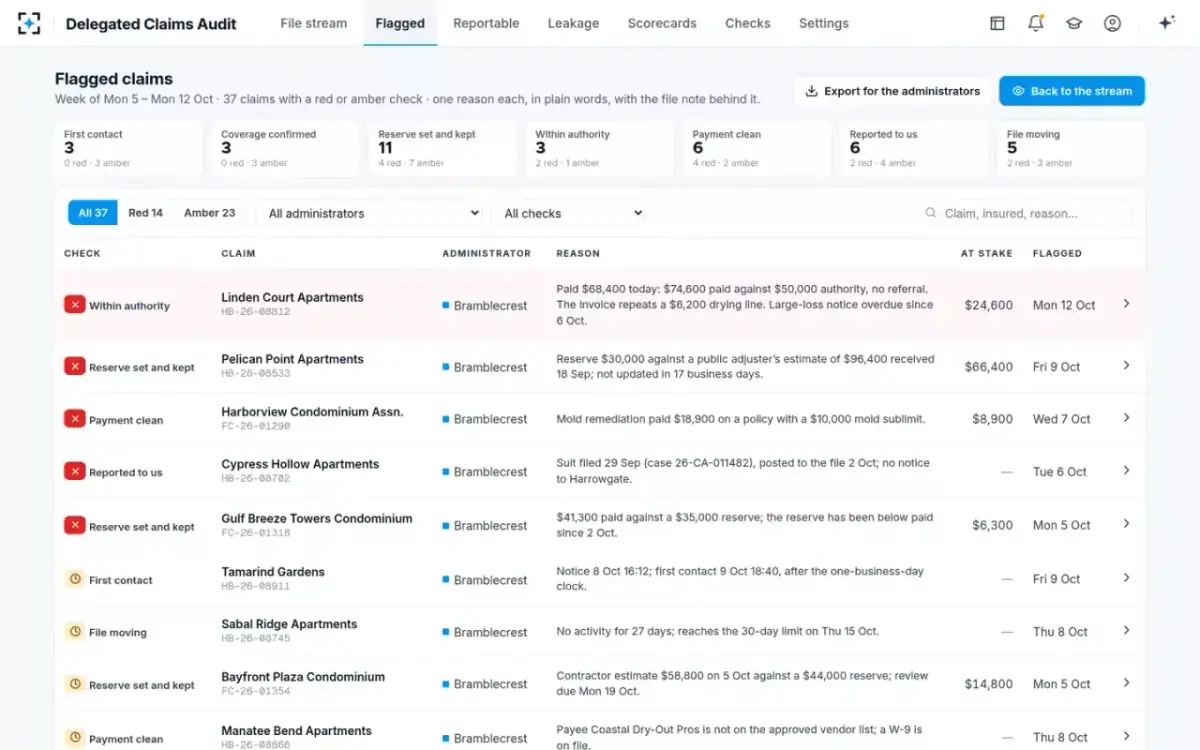Select the Payment clean summary card

(x=757, y=148)
